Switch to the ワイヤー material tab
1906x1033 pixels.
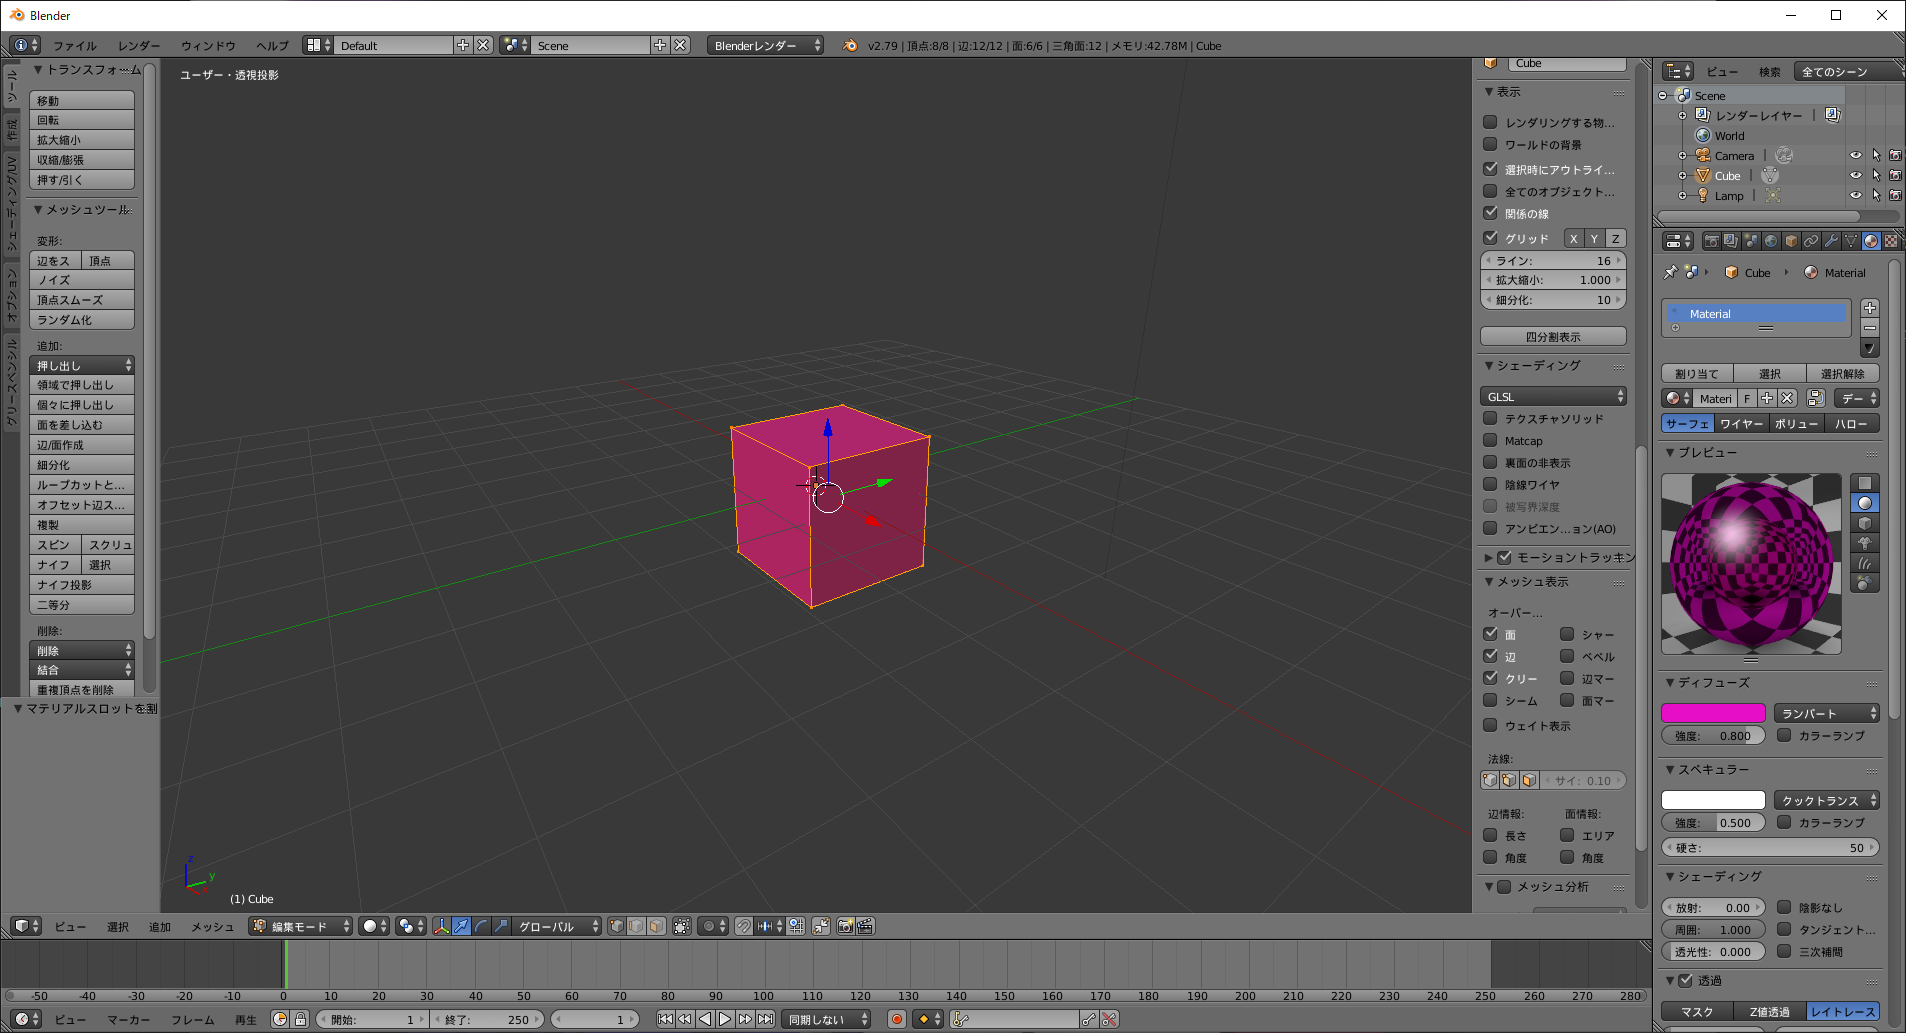(x=1741, y=423)
